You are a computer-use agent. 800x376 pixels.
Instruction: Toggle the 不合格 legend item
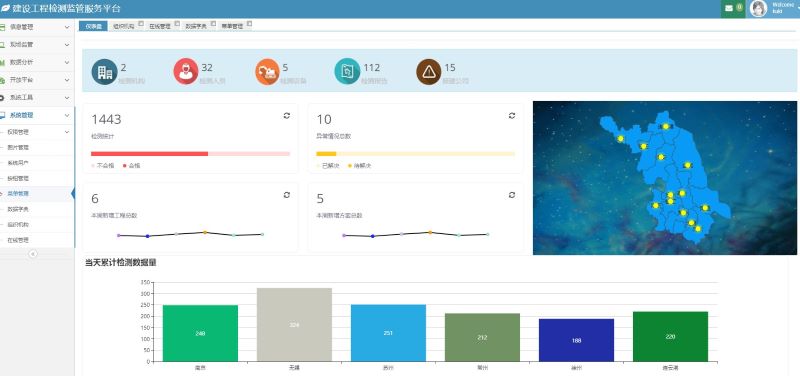[103, 166]
